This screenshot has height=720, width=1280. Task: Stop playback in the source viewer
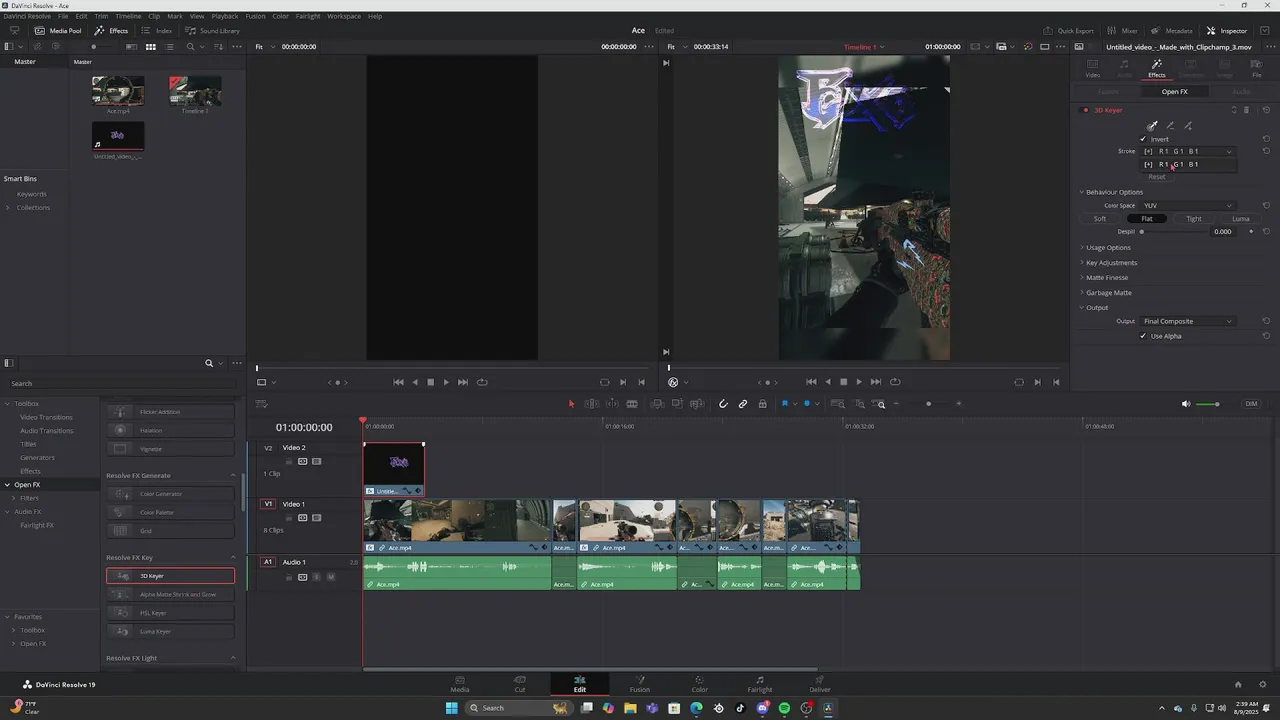[431, 382]
